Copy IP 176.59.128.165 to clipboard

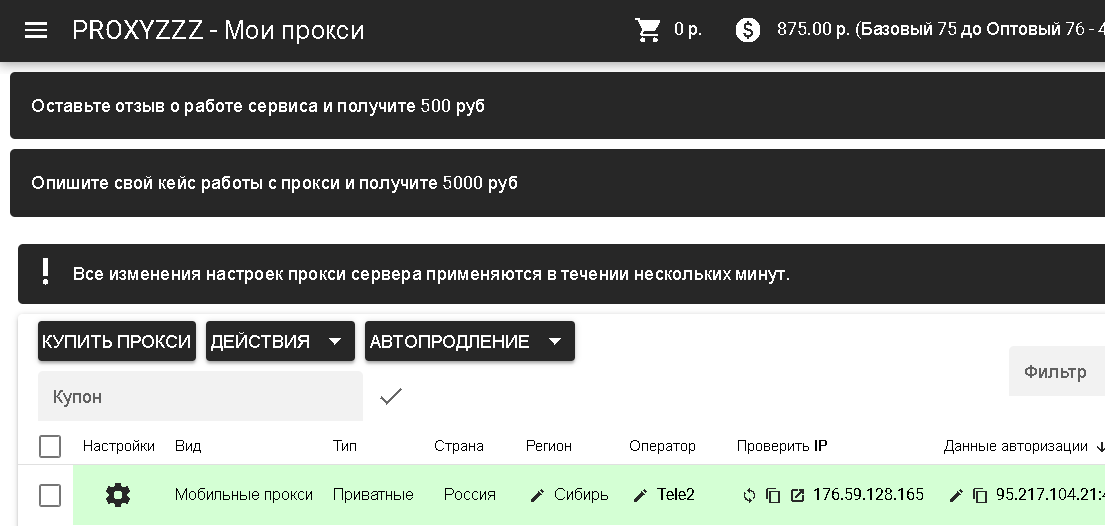coord(773,495)
